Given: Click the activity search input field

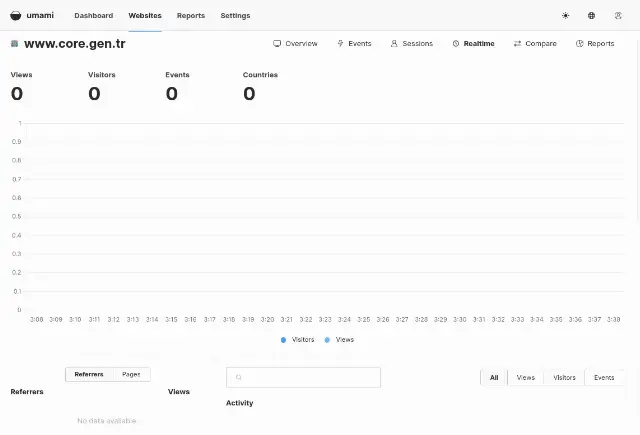Looking at the screenshot, I should click(303, 377).
